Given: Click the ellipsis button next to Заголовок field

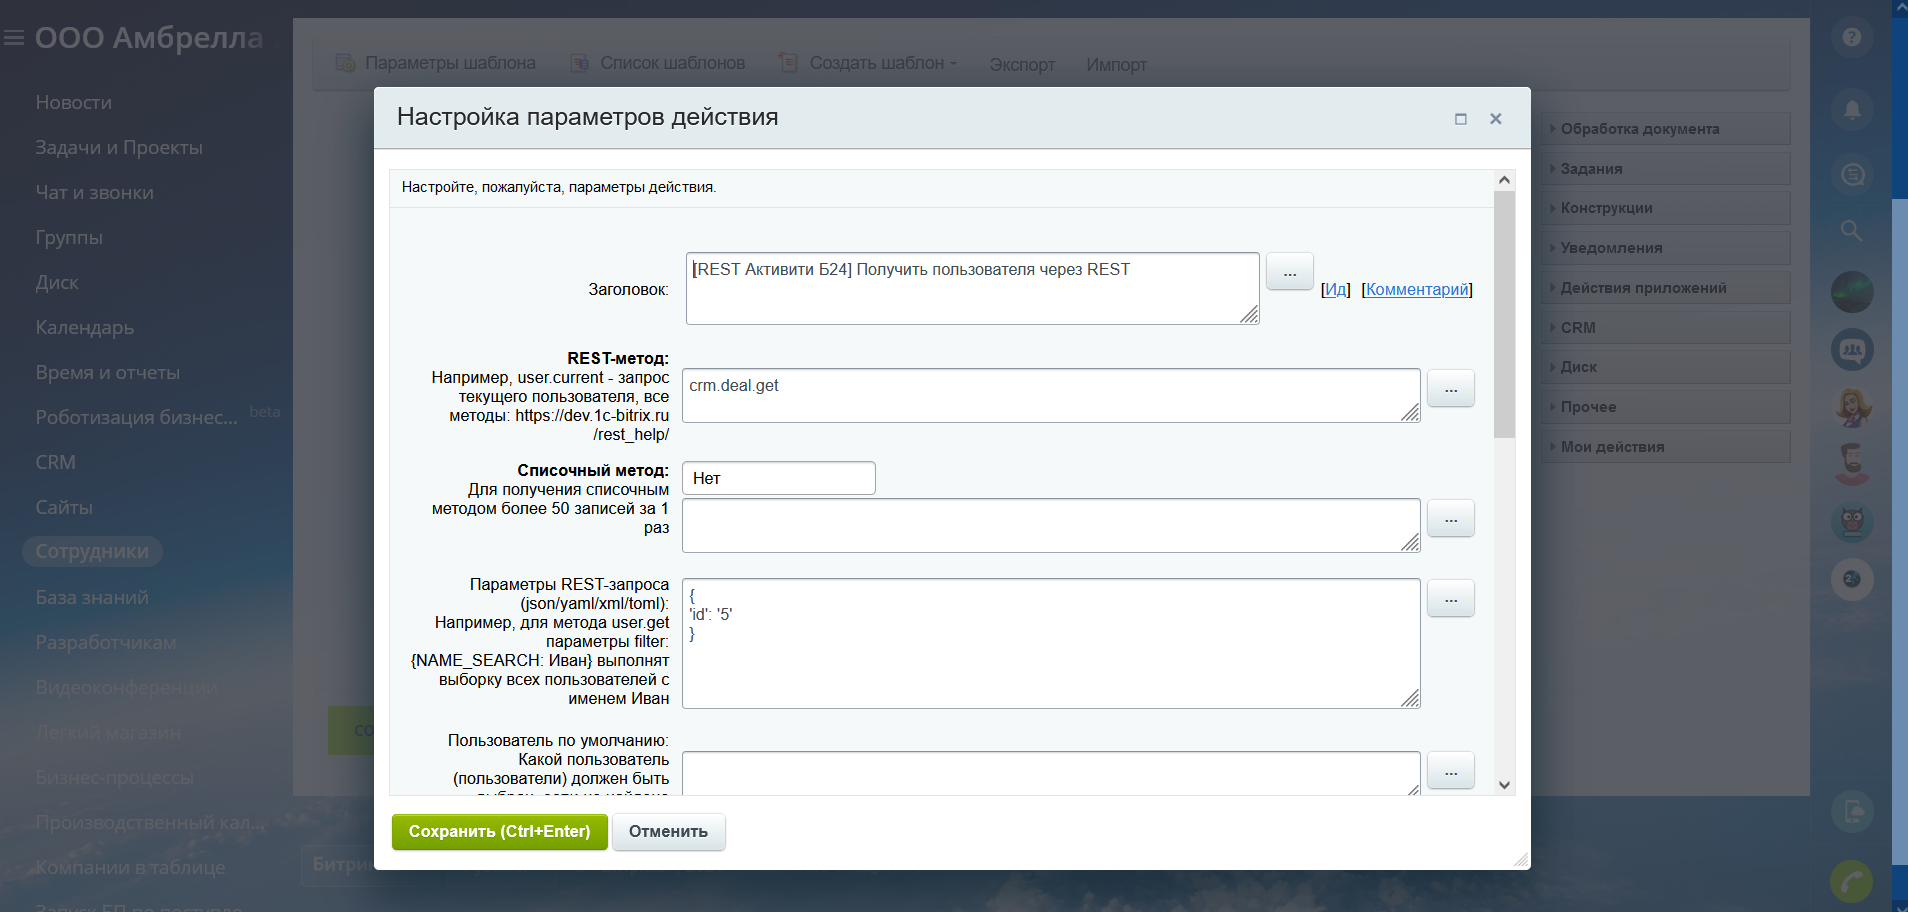Looking at the screenshot, I should pos(1290,272).
